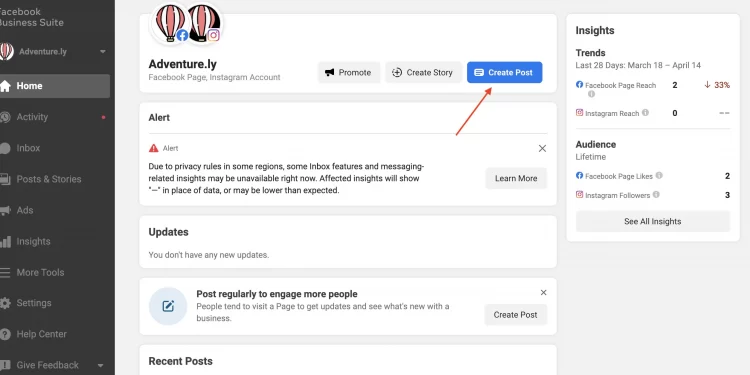The width and height of the screenshot is (750, 375).
Task: Select Insights in the sidebar
Action: (54, 242)
